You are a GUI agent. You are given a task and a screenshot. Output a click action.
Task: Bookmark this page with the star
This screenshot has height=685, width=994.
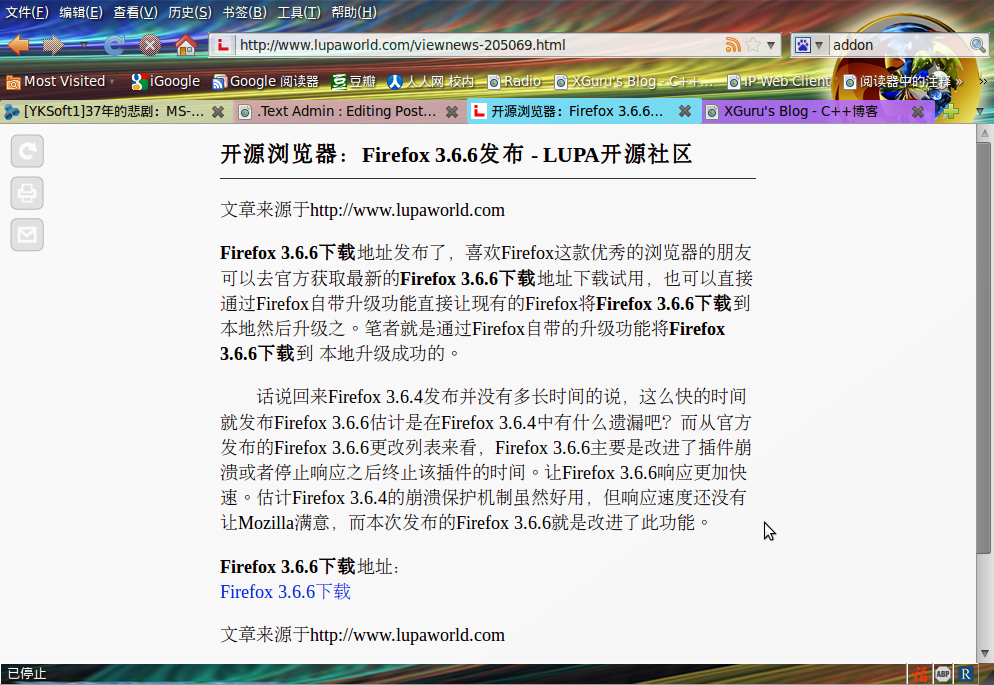753,45
